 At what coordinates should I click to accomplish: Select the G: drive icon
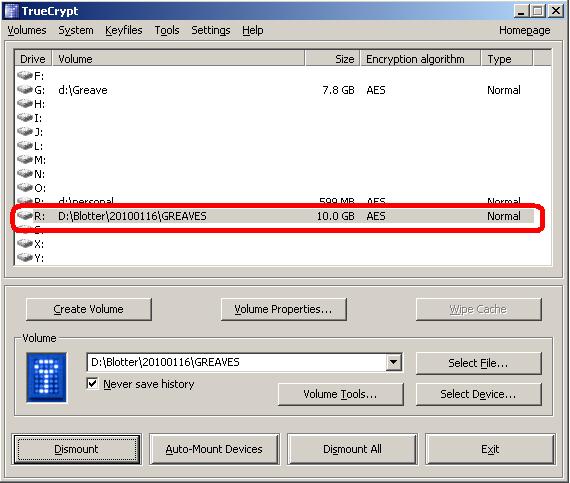(x=25, y=89)
